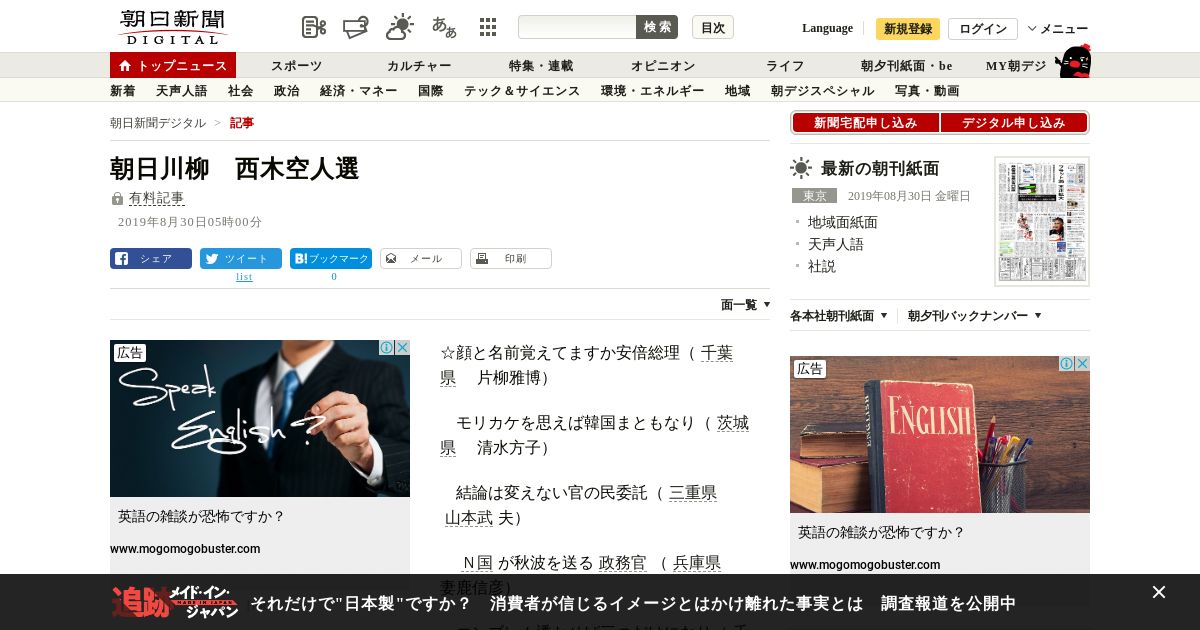Screen dimensions: 1200x630
Task: Click 新聞宅配申し込み button
Action: coord(866,123)
